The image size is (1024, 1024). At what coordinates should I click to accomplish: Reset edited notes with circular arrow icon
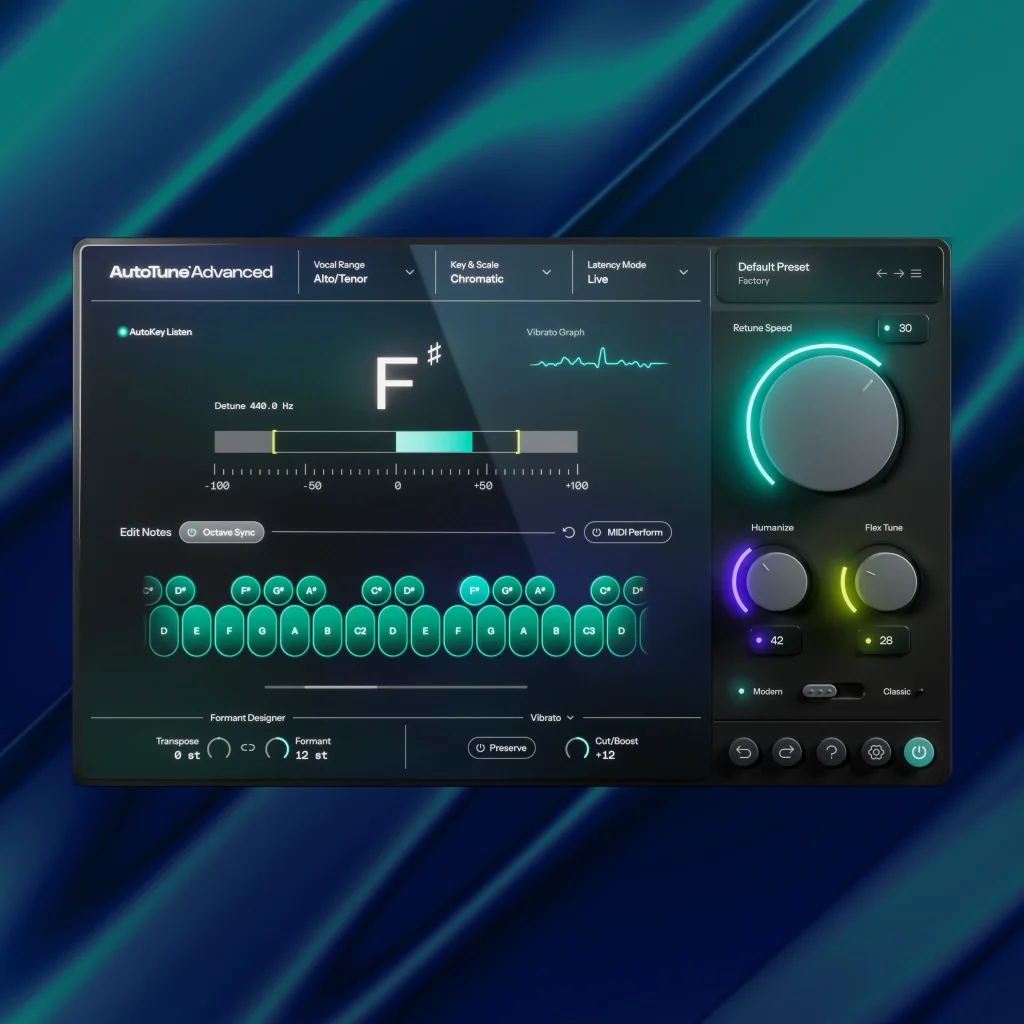(569, 532)
